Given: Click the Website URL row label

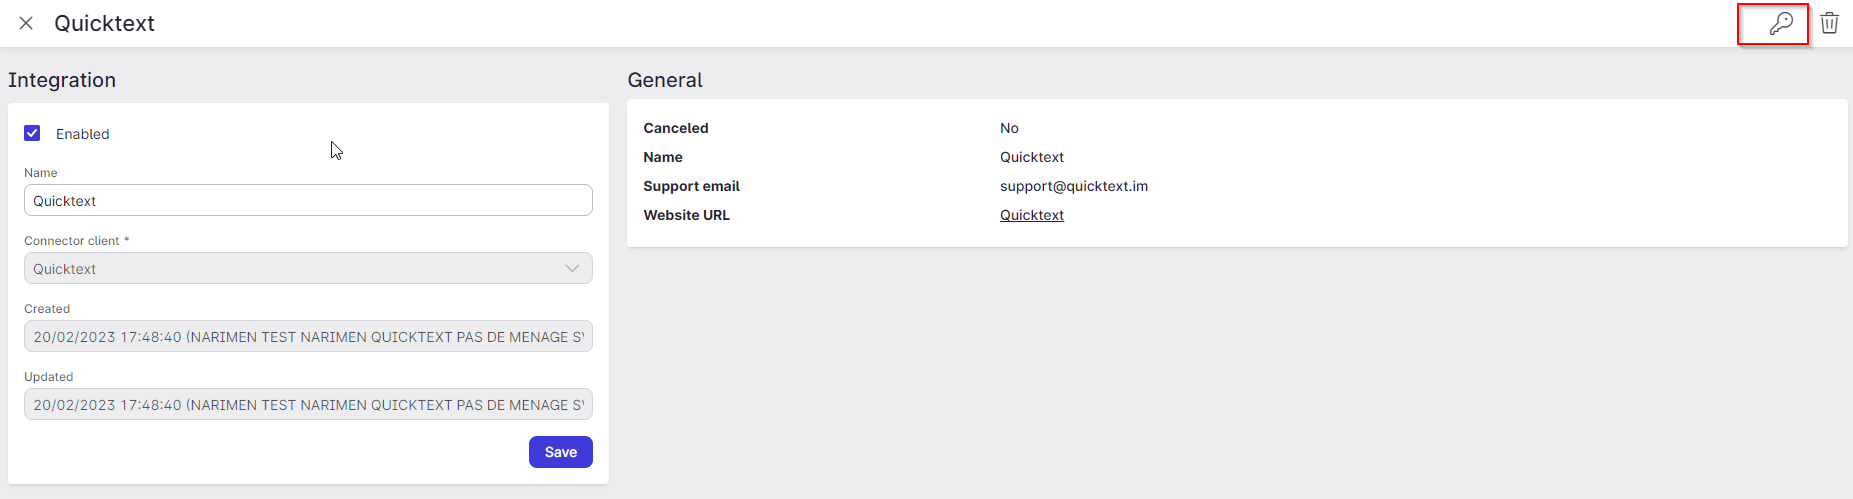Looking at the screenshot, I should (686, 215).
